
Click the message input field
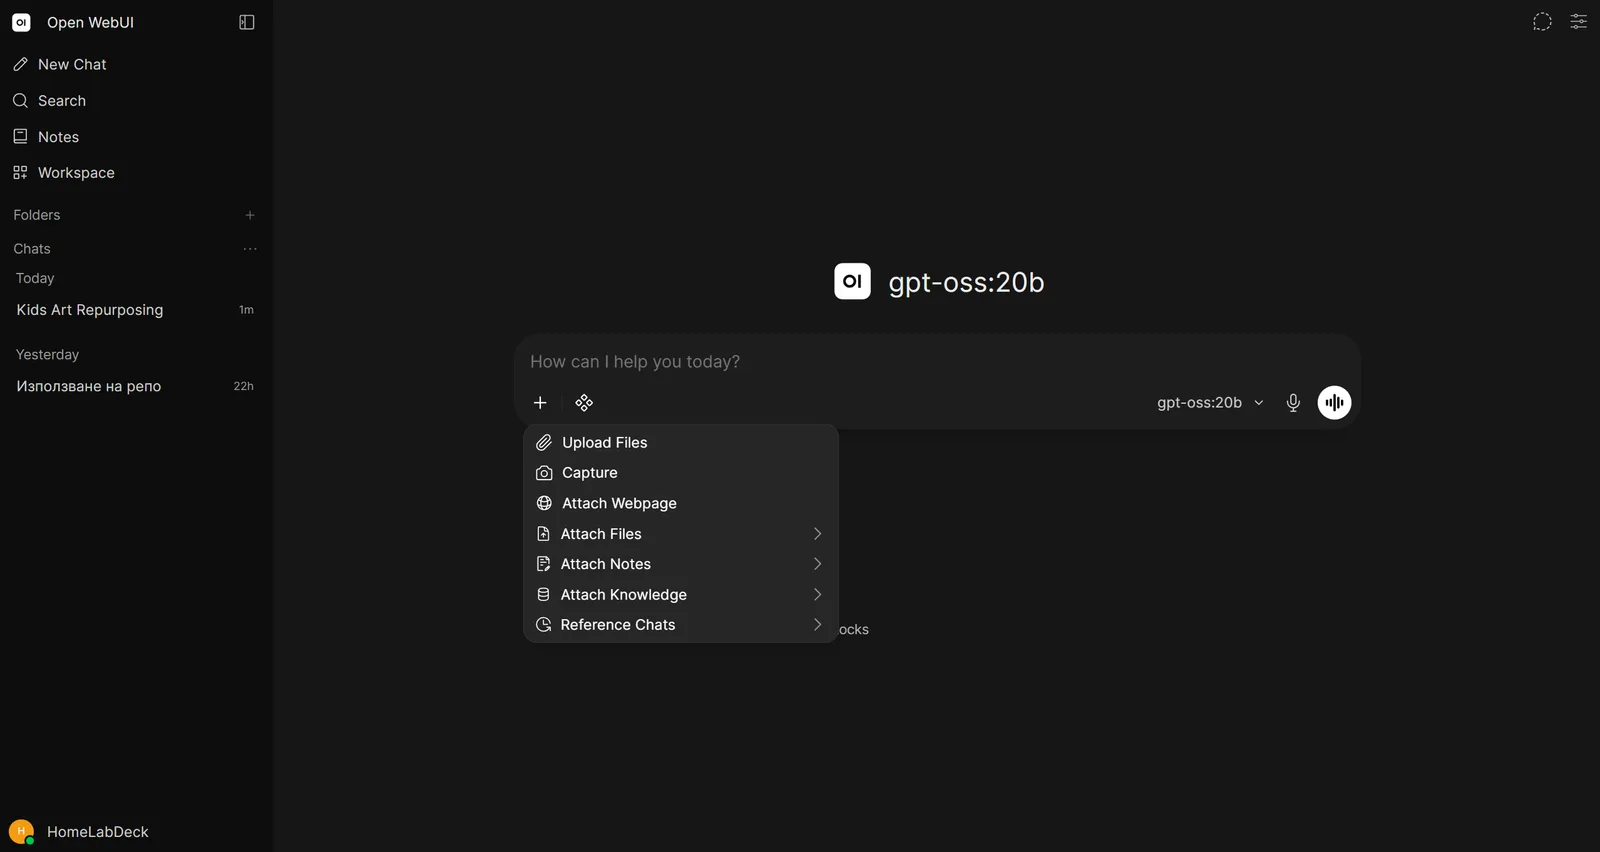tap(937, 362)
